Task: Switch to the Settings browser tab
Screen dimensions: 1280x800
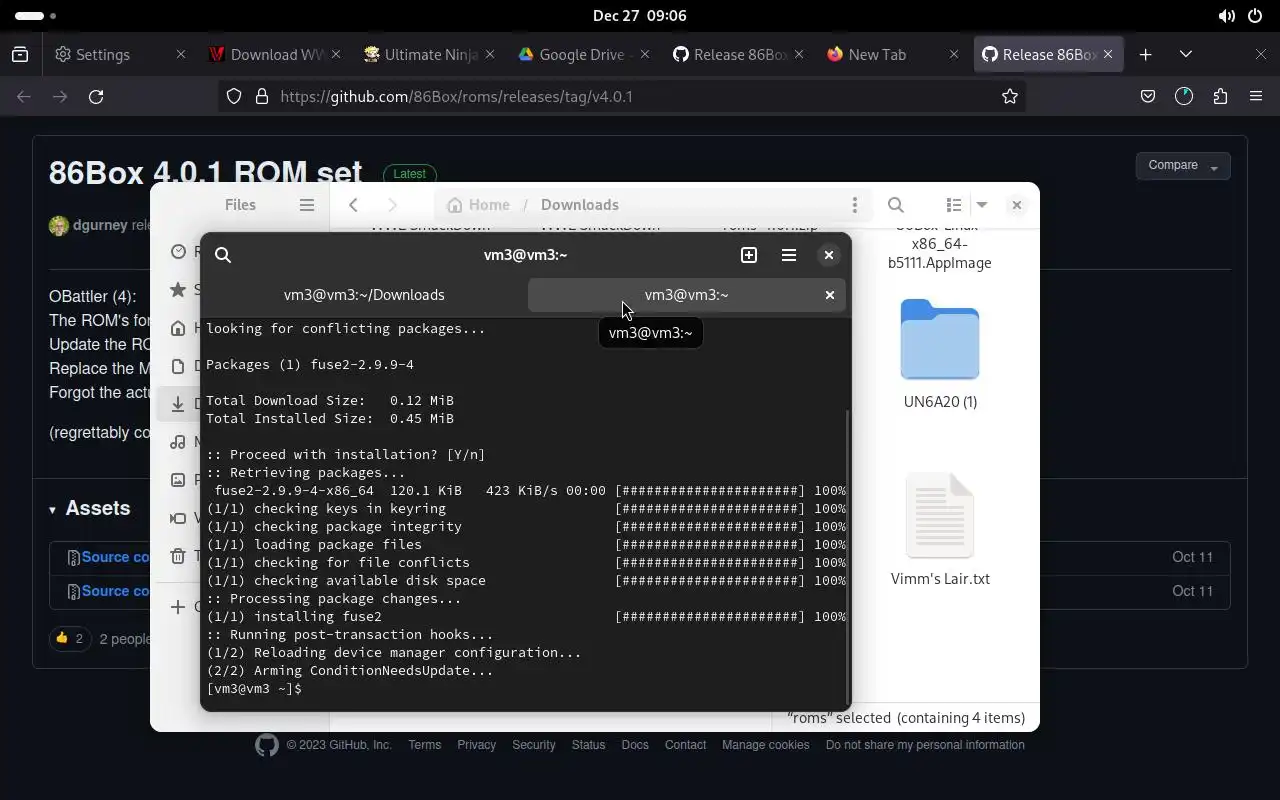Action: [x=121, y=55]
